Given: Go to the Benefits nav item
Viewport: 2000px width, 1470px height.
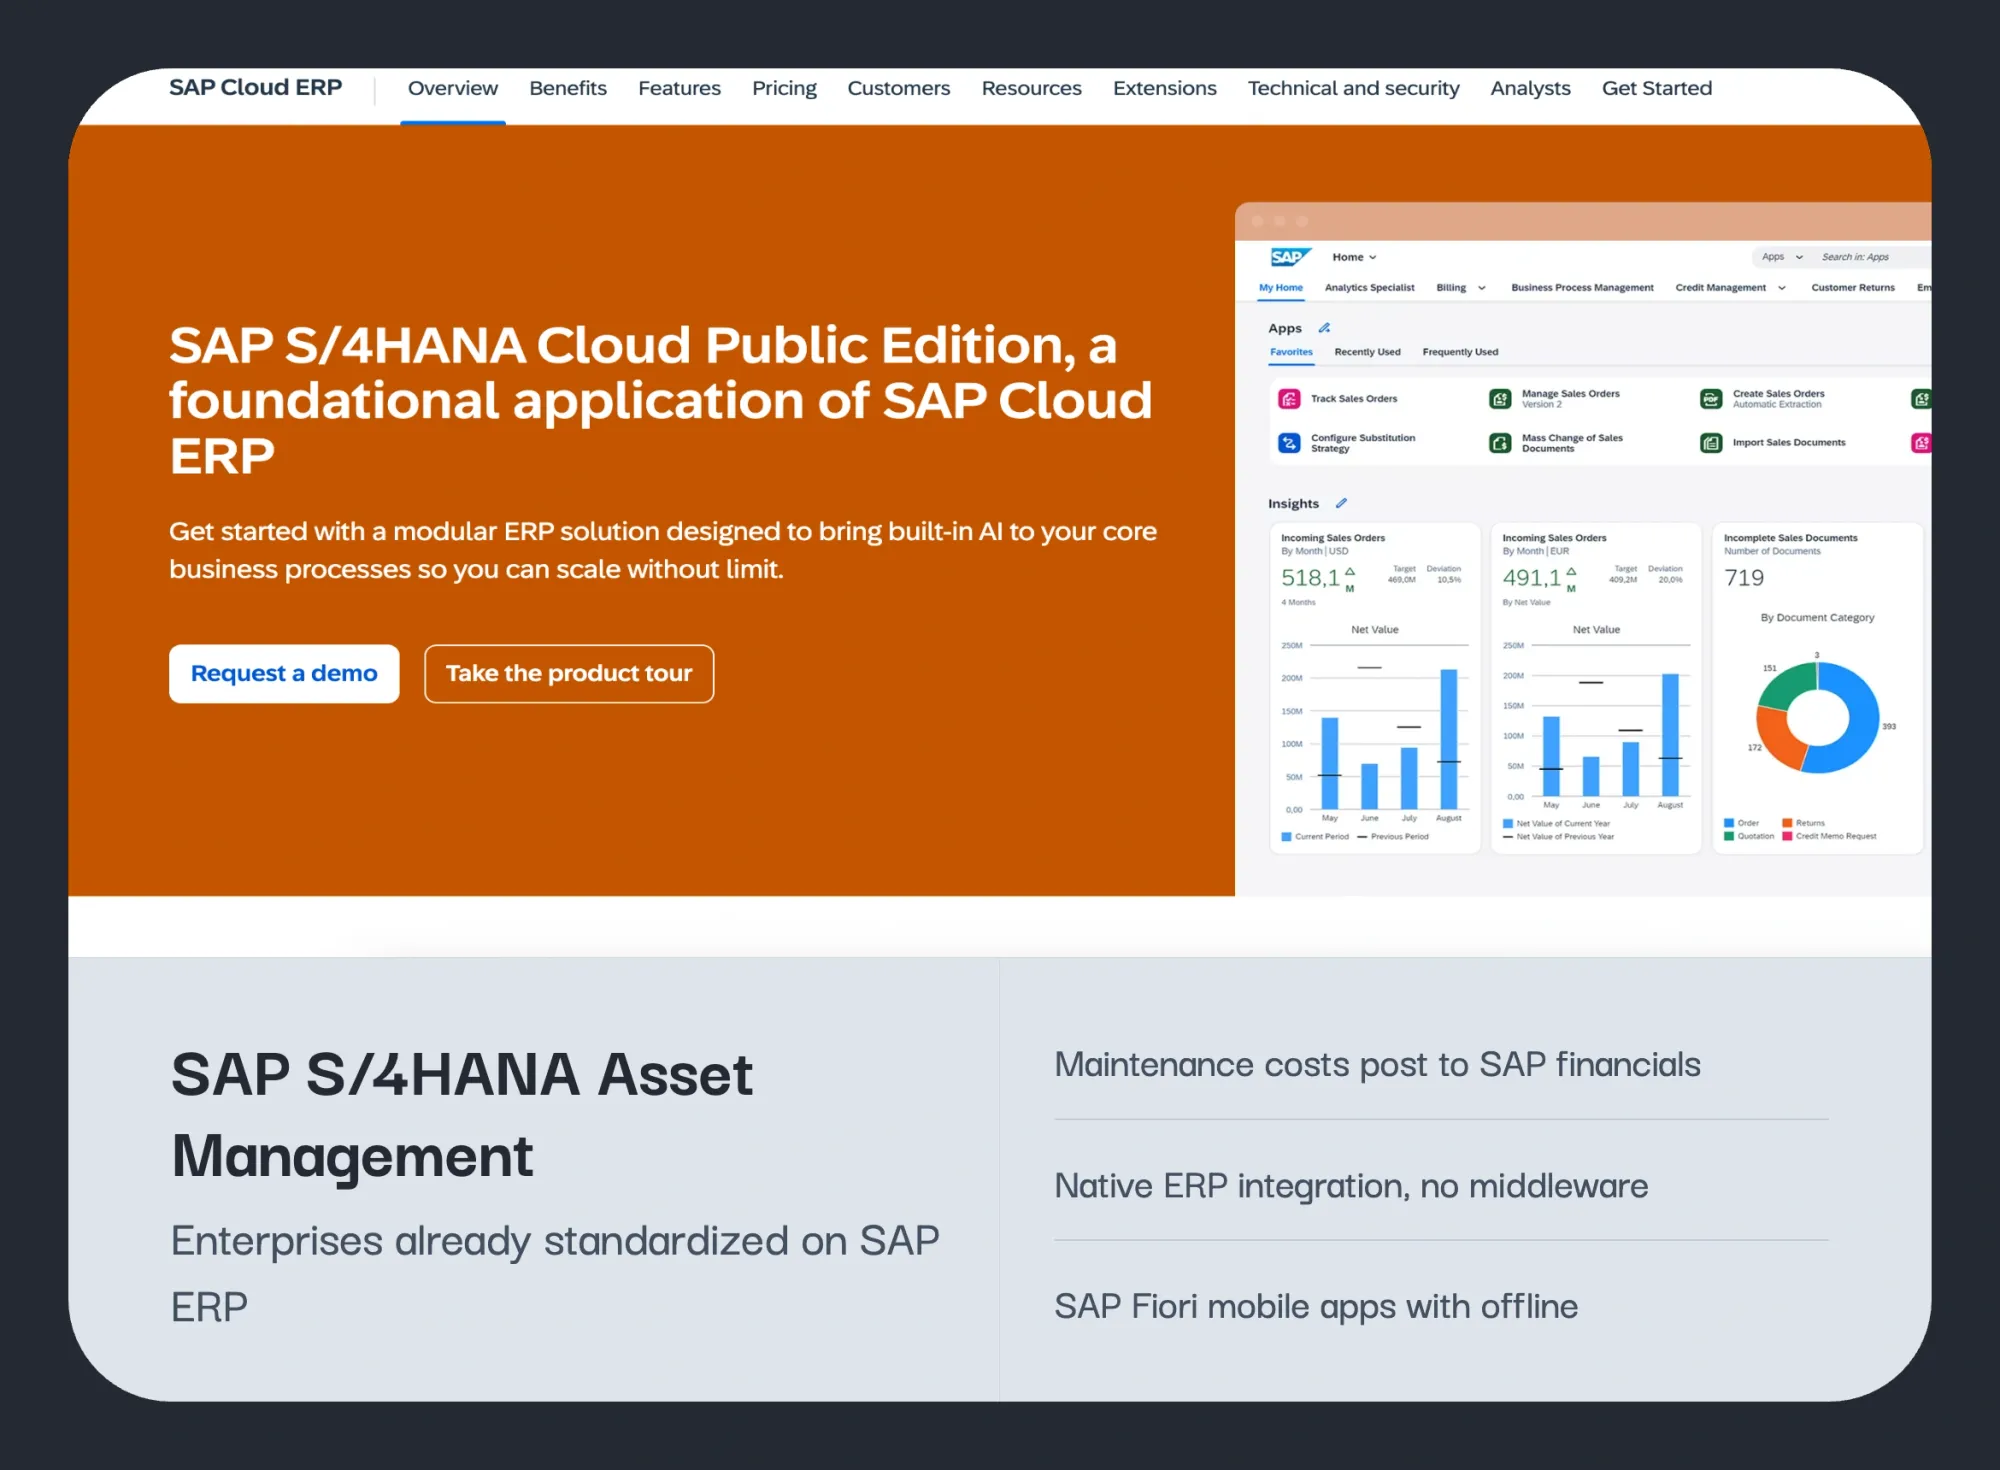Looking at the screenshot, I should (568, 89).
